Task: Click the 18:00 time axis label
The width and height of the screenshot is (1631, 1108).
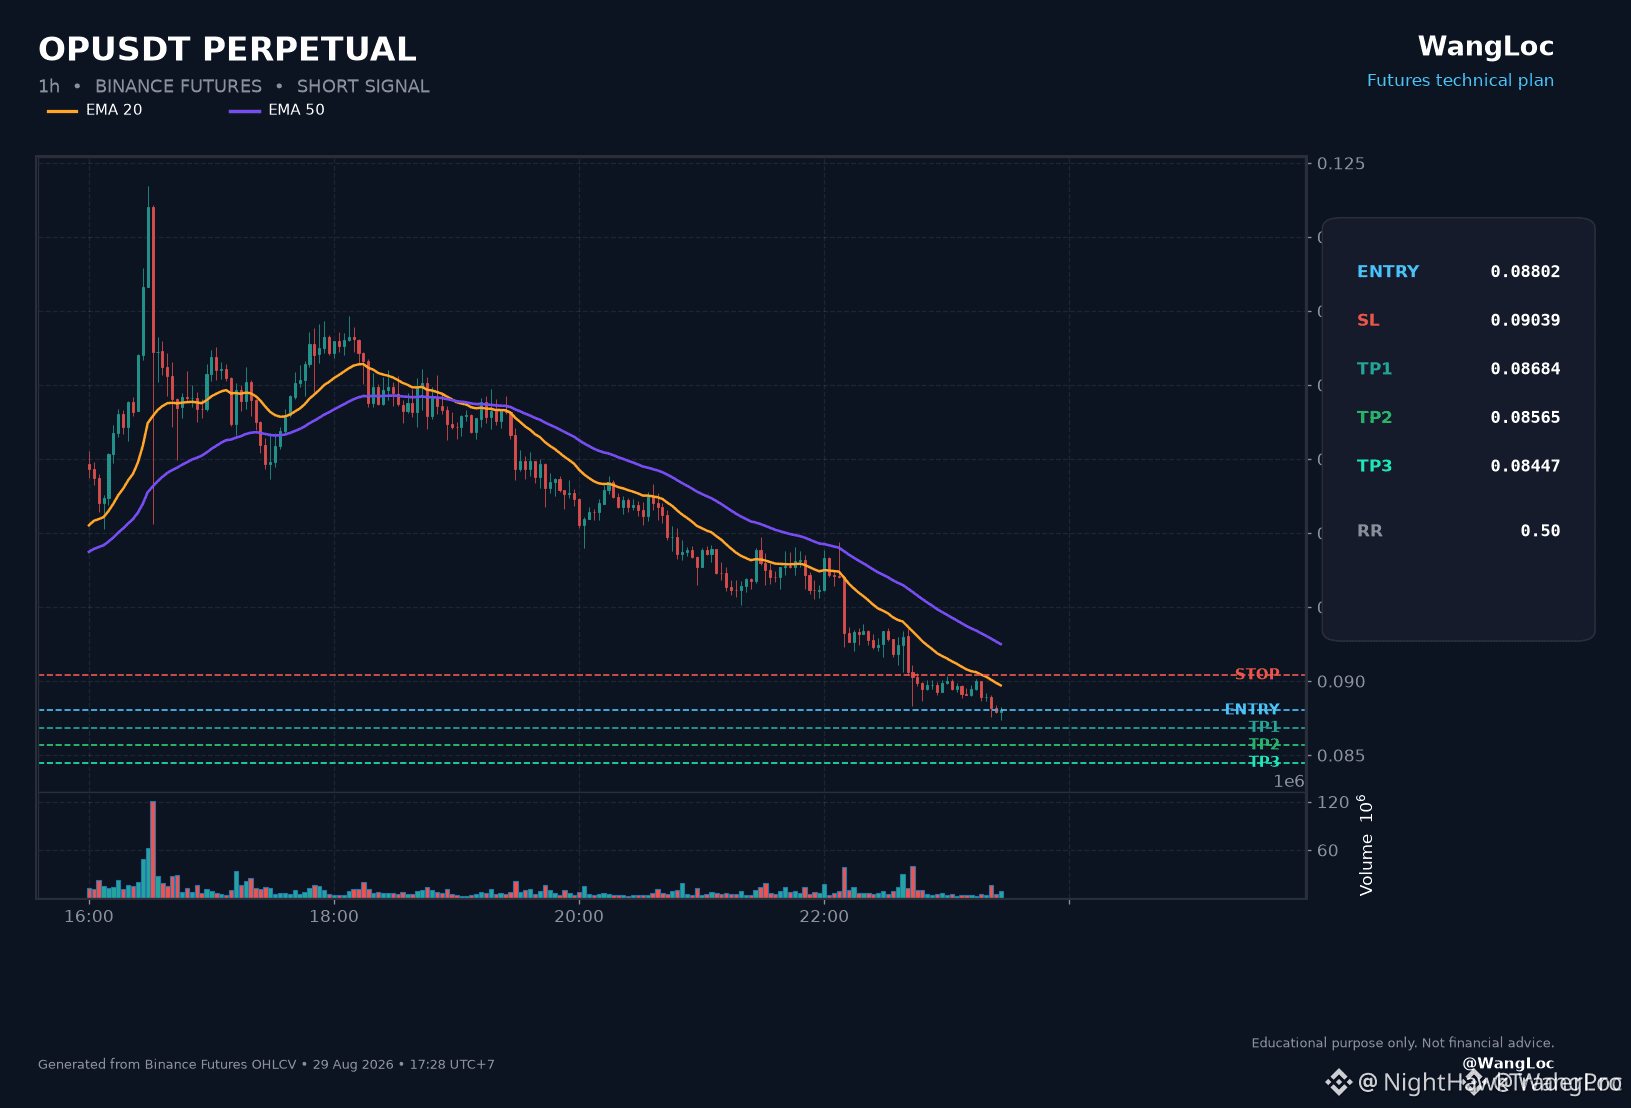Action: coord(334,917)
